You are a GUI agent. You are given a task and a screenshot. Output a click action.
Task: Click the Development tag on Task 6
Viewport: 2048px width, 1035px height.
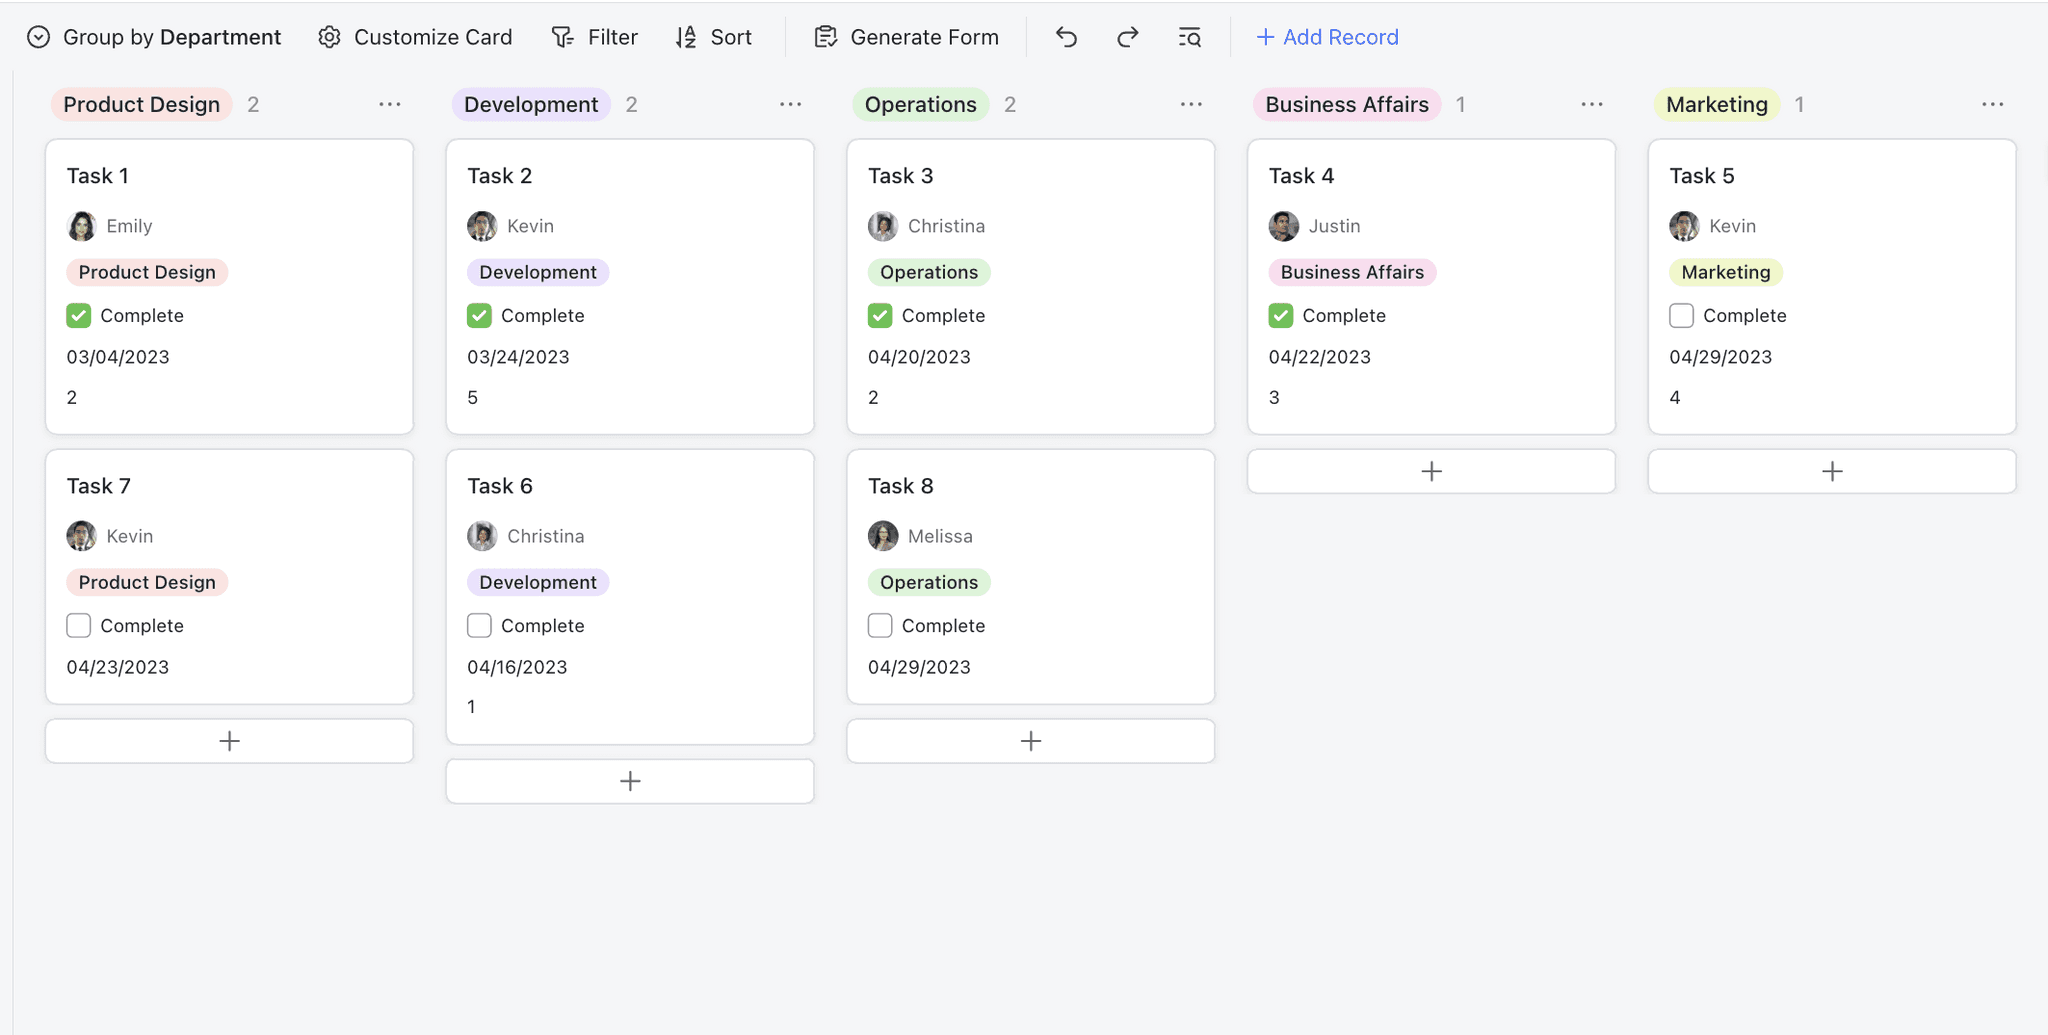pos(538,582)
